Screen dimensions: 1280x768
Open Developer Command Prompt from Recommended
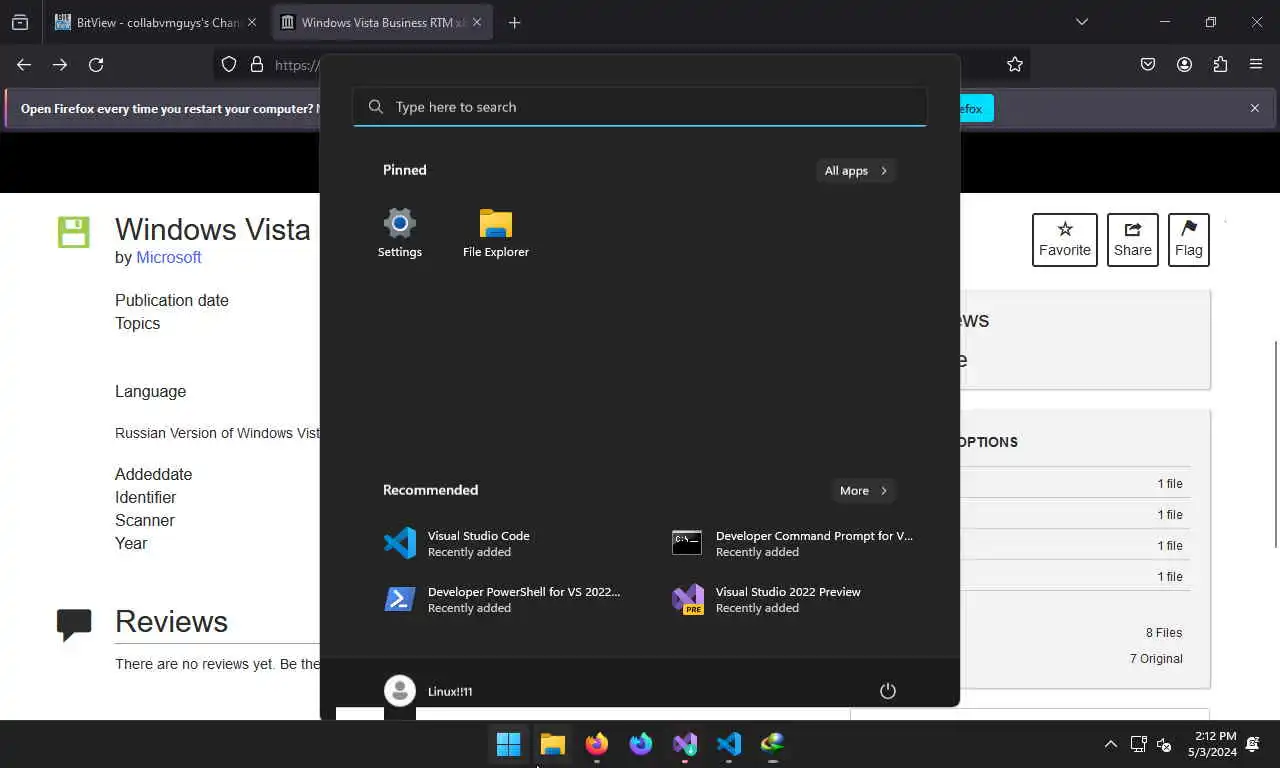point(792,543)
